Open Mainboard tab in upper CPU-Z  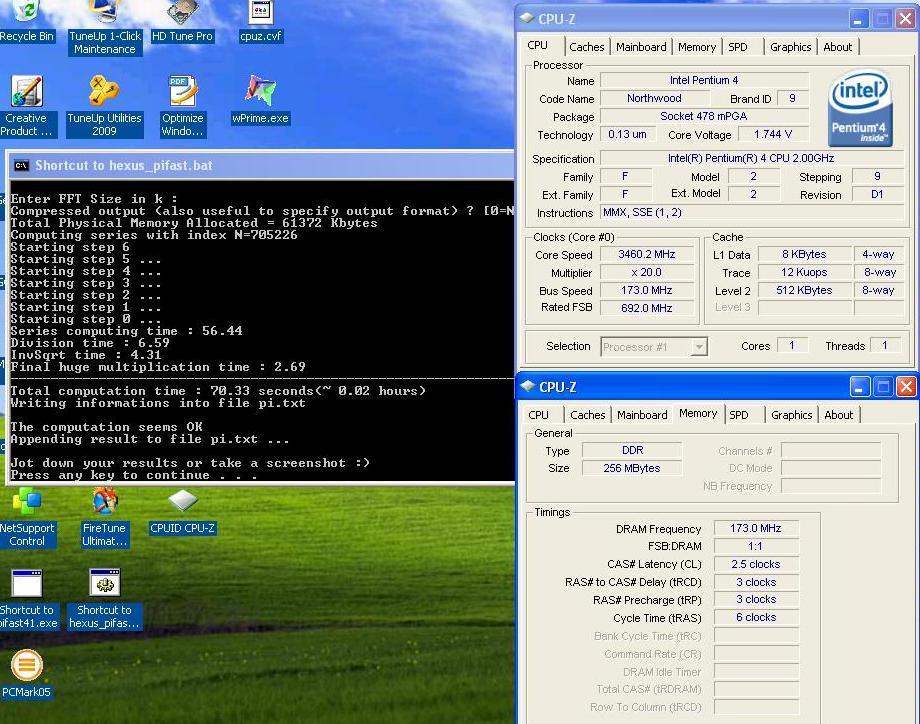[x=641, y=47]
